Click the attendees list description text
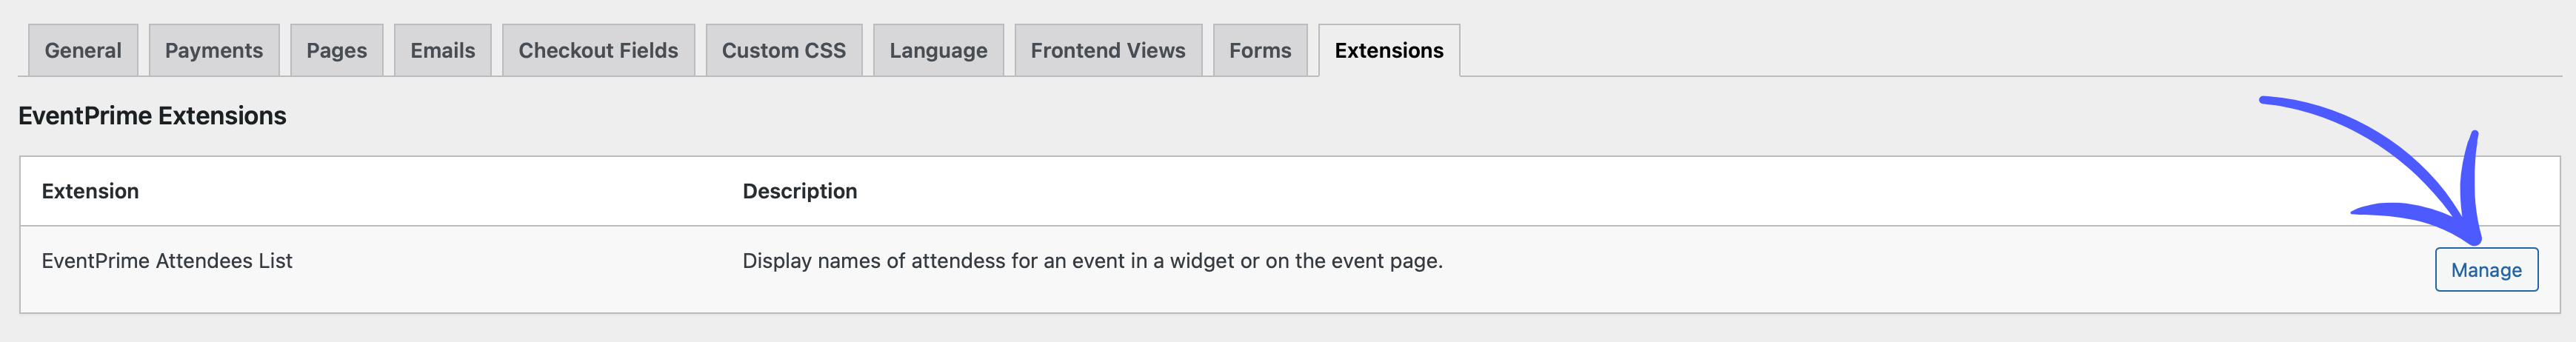 (1092, 261)
